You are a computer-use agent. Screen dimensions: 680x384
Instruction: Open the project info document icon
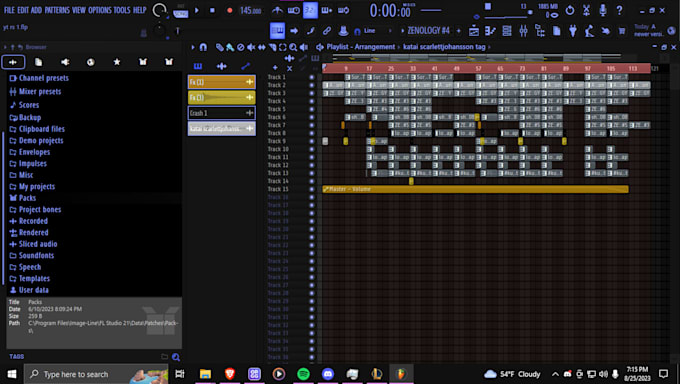556,31
